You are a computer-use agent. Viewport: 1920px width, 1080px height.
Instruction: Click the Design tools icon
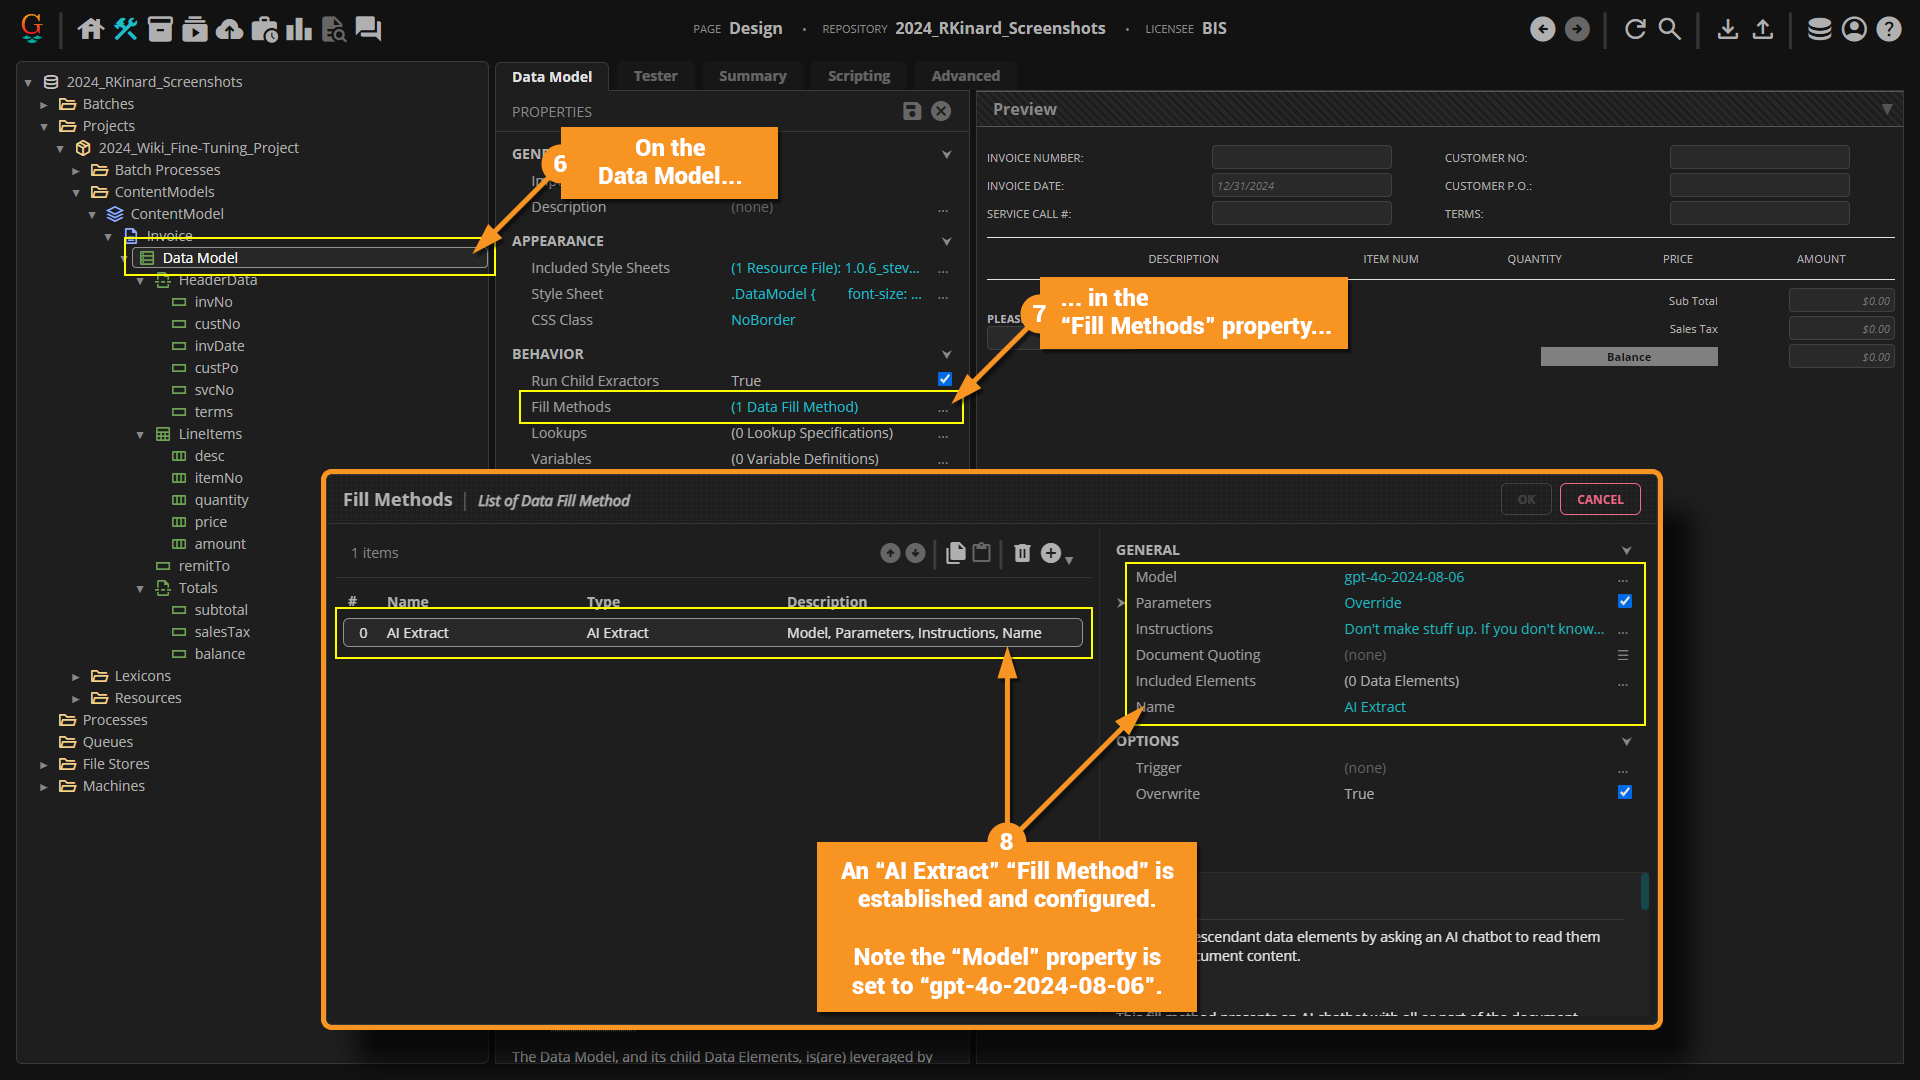[125, 29]
